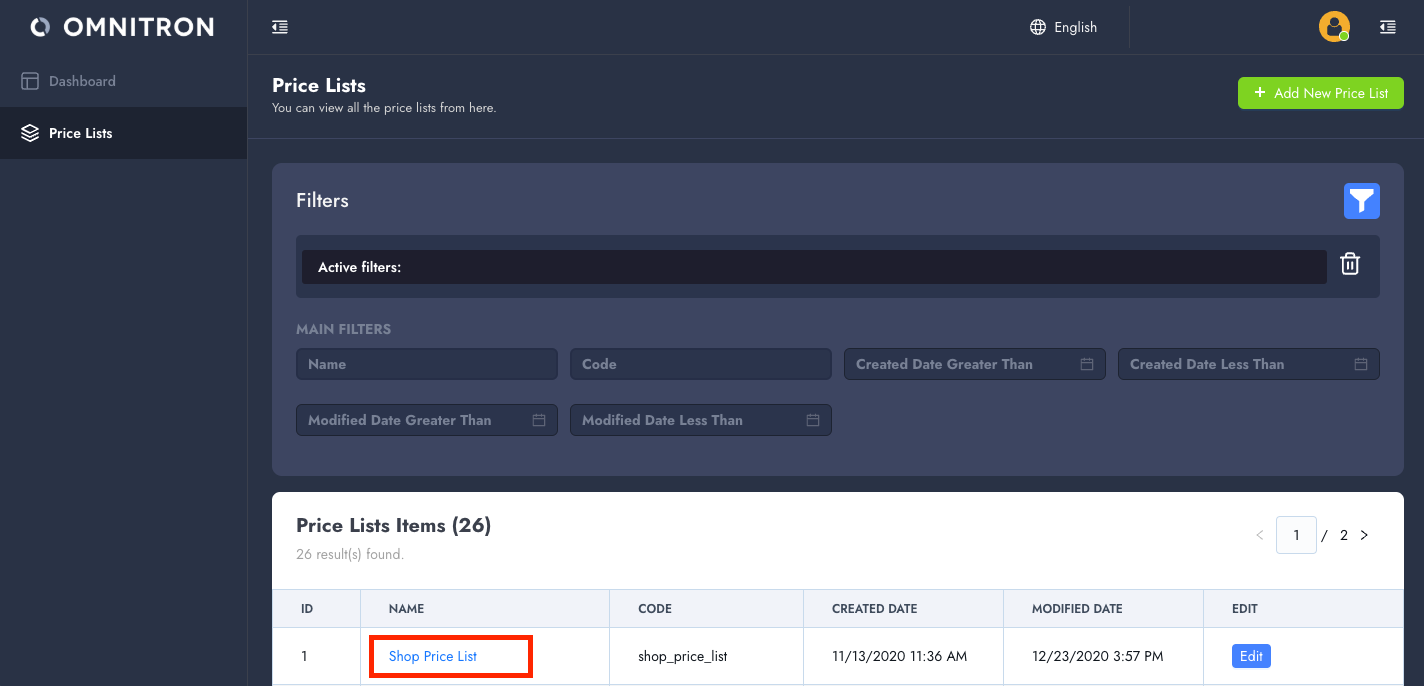Click the Omnitron logo icon
1424x686 pixels.
[x=40, y=27]
